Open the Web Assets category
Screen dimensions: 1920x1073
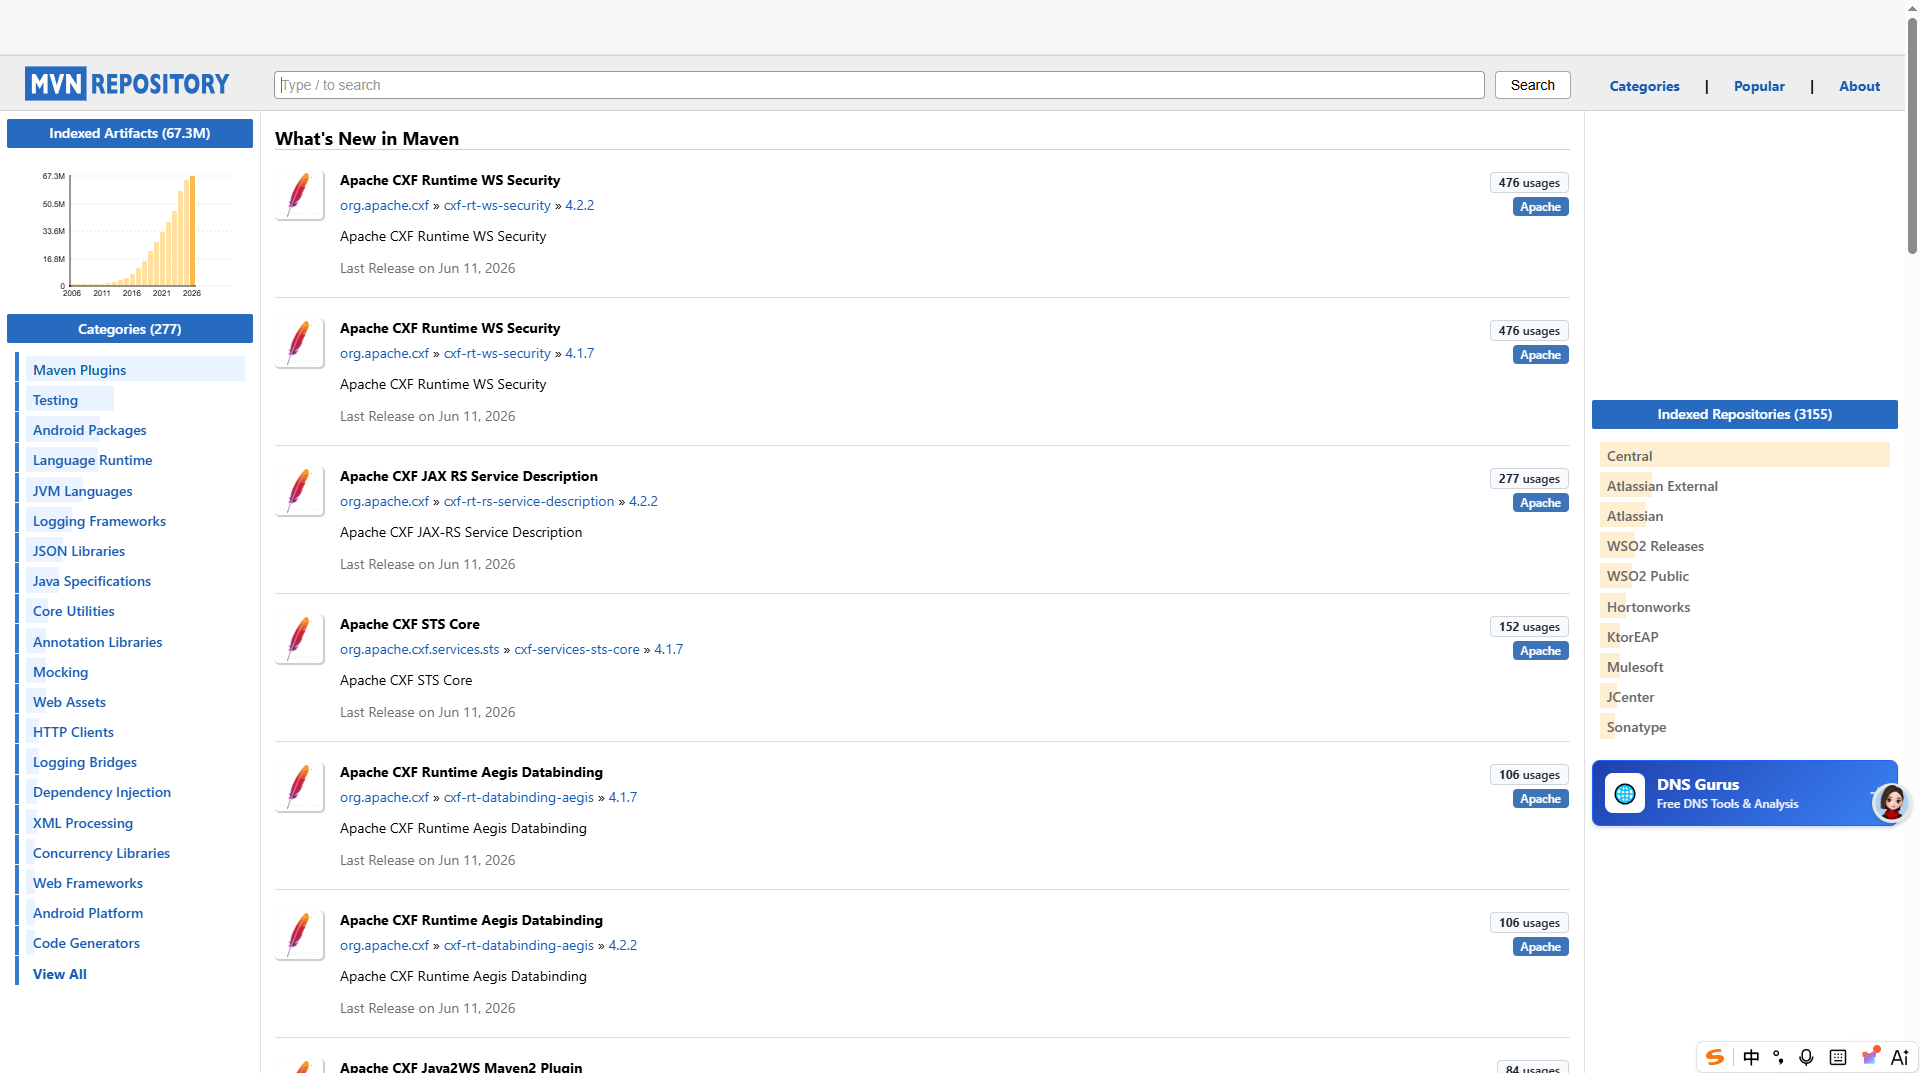pos(69,702)
